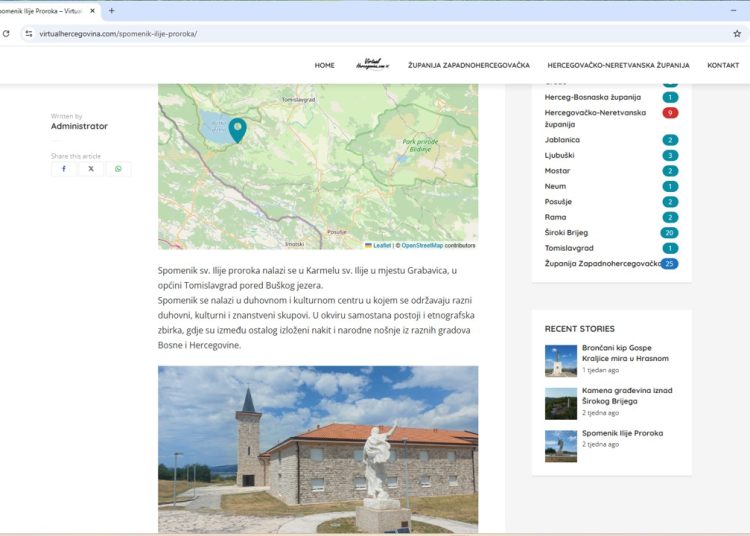Reload the page in browser toolbar
Screen dimensions: 750x536
coord(6,33)
